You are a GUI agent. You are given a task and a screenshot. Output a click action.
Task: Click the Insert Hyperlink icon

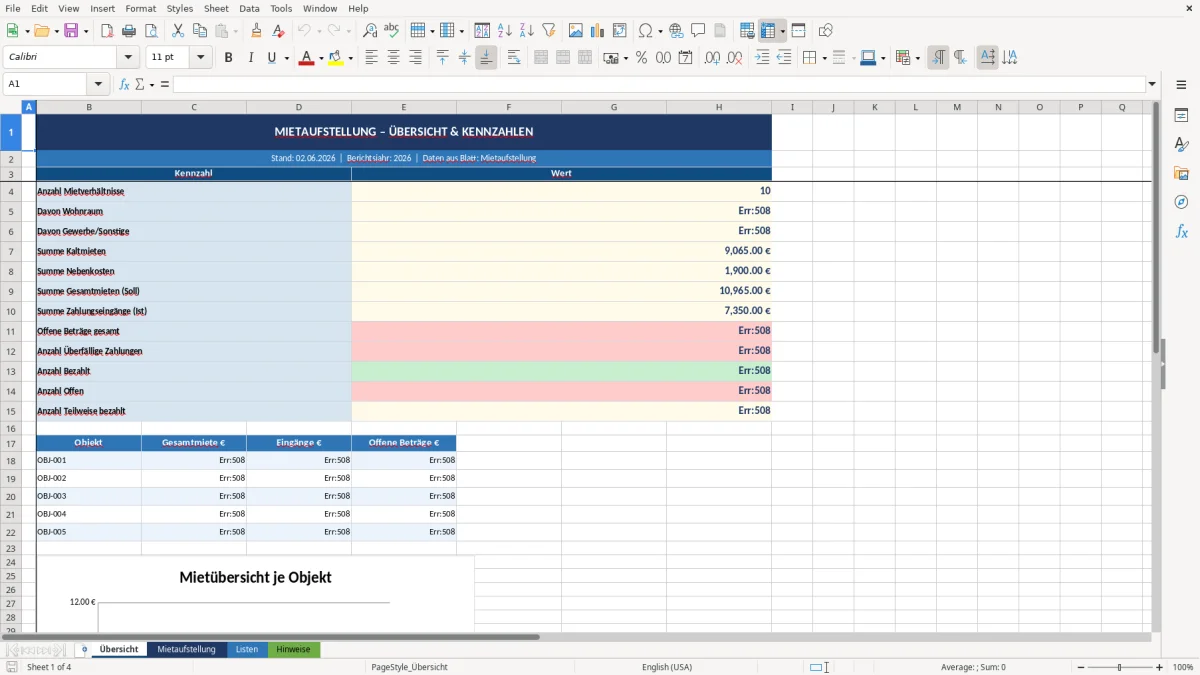tap(676, 31)
